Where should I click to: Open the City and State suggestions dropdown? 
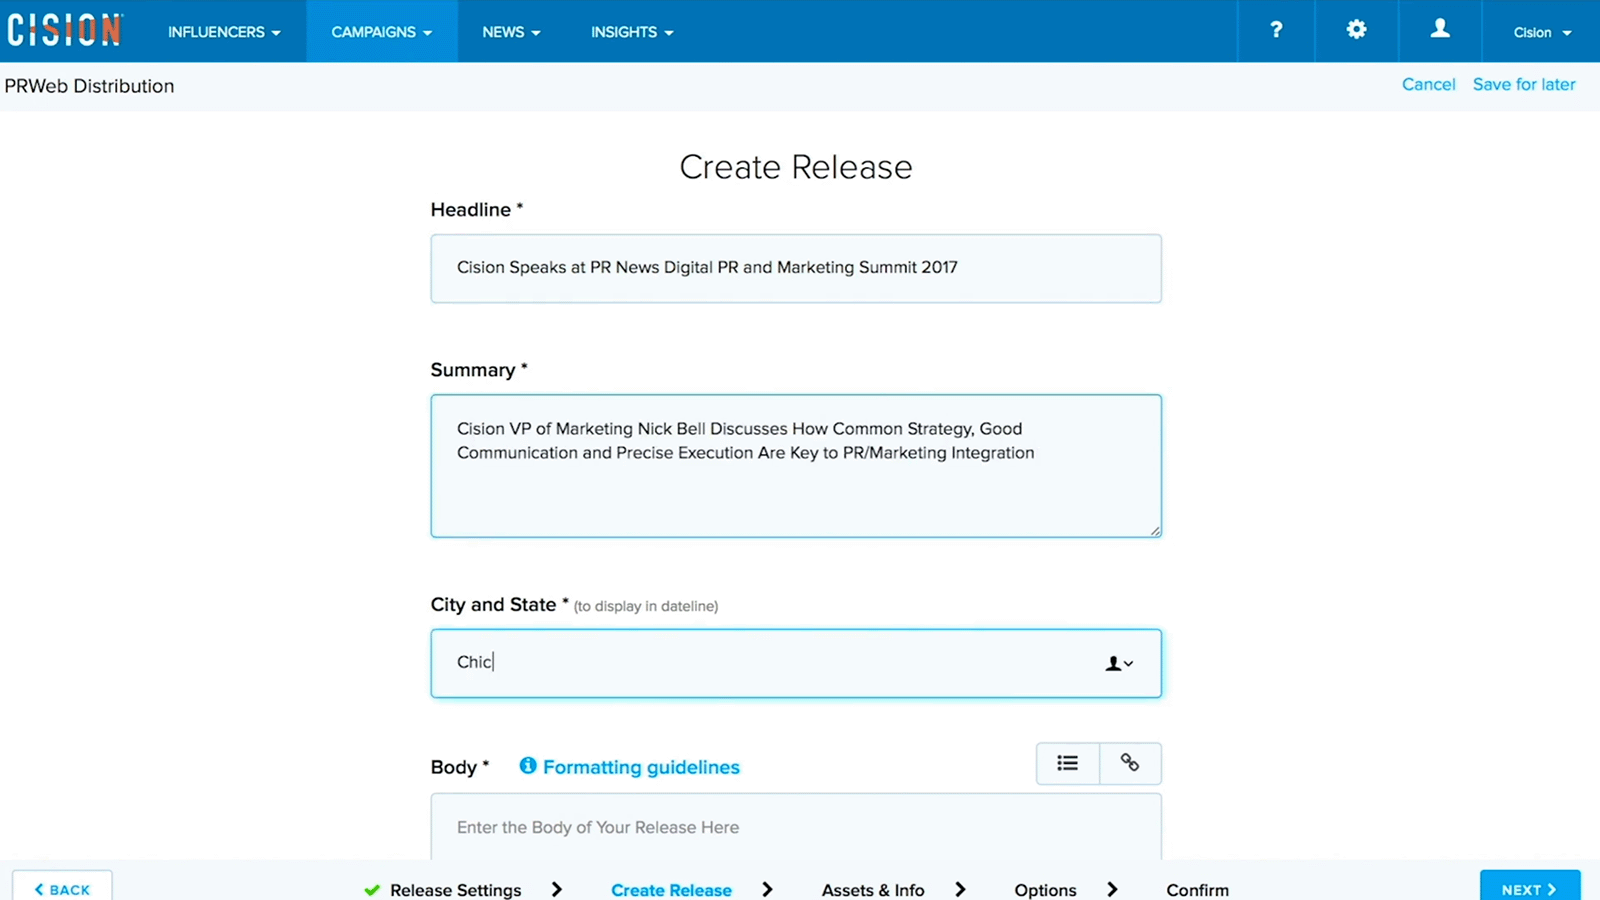coord(1127,665)
